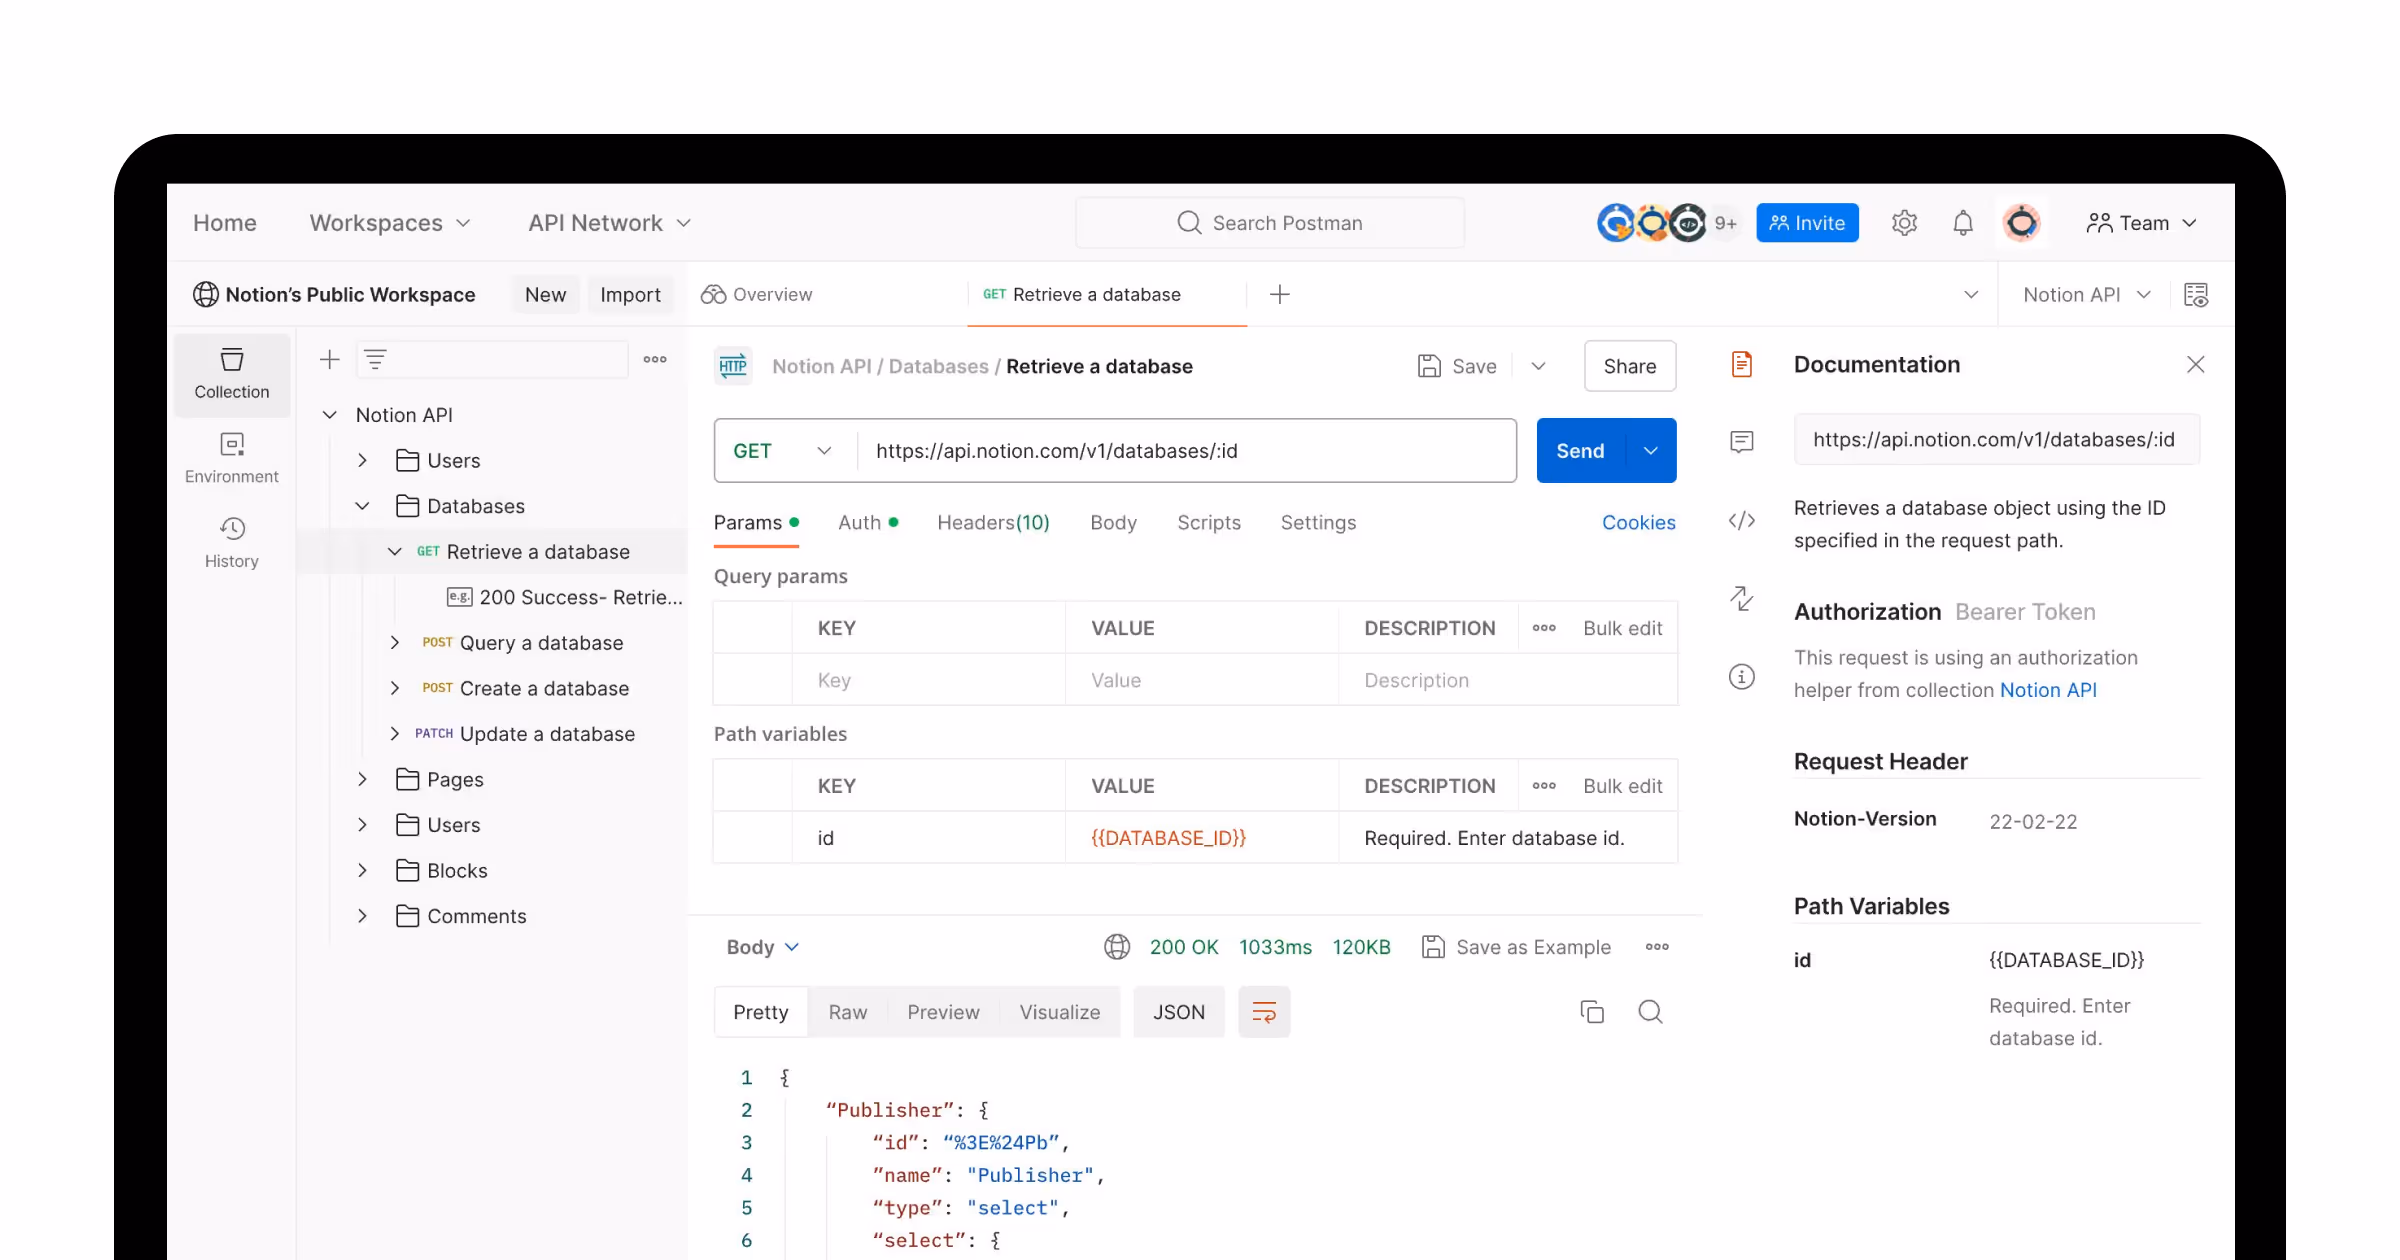Open the code snippet panel icon

[x=1741, y=520]
